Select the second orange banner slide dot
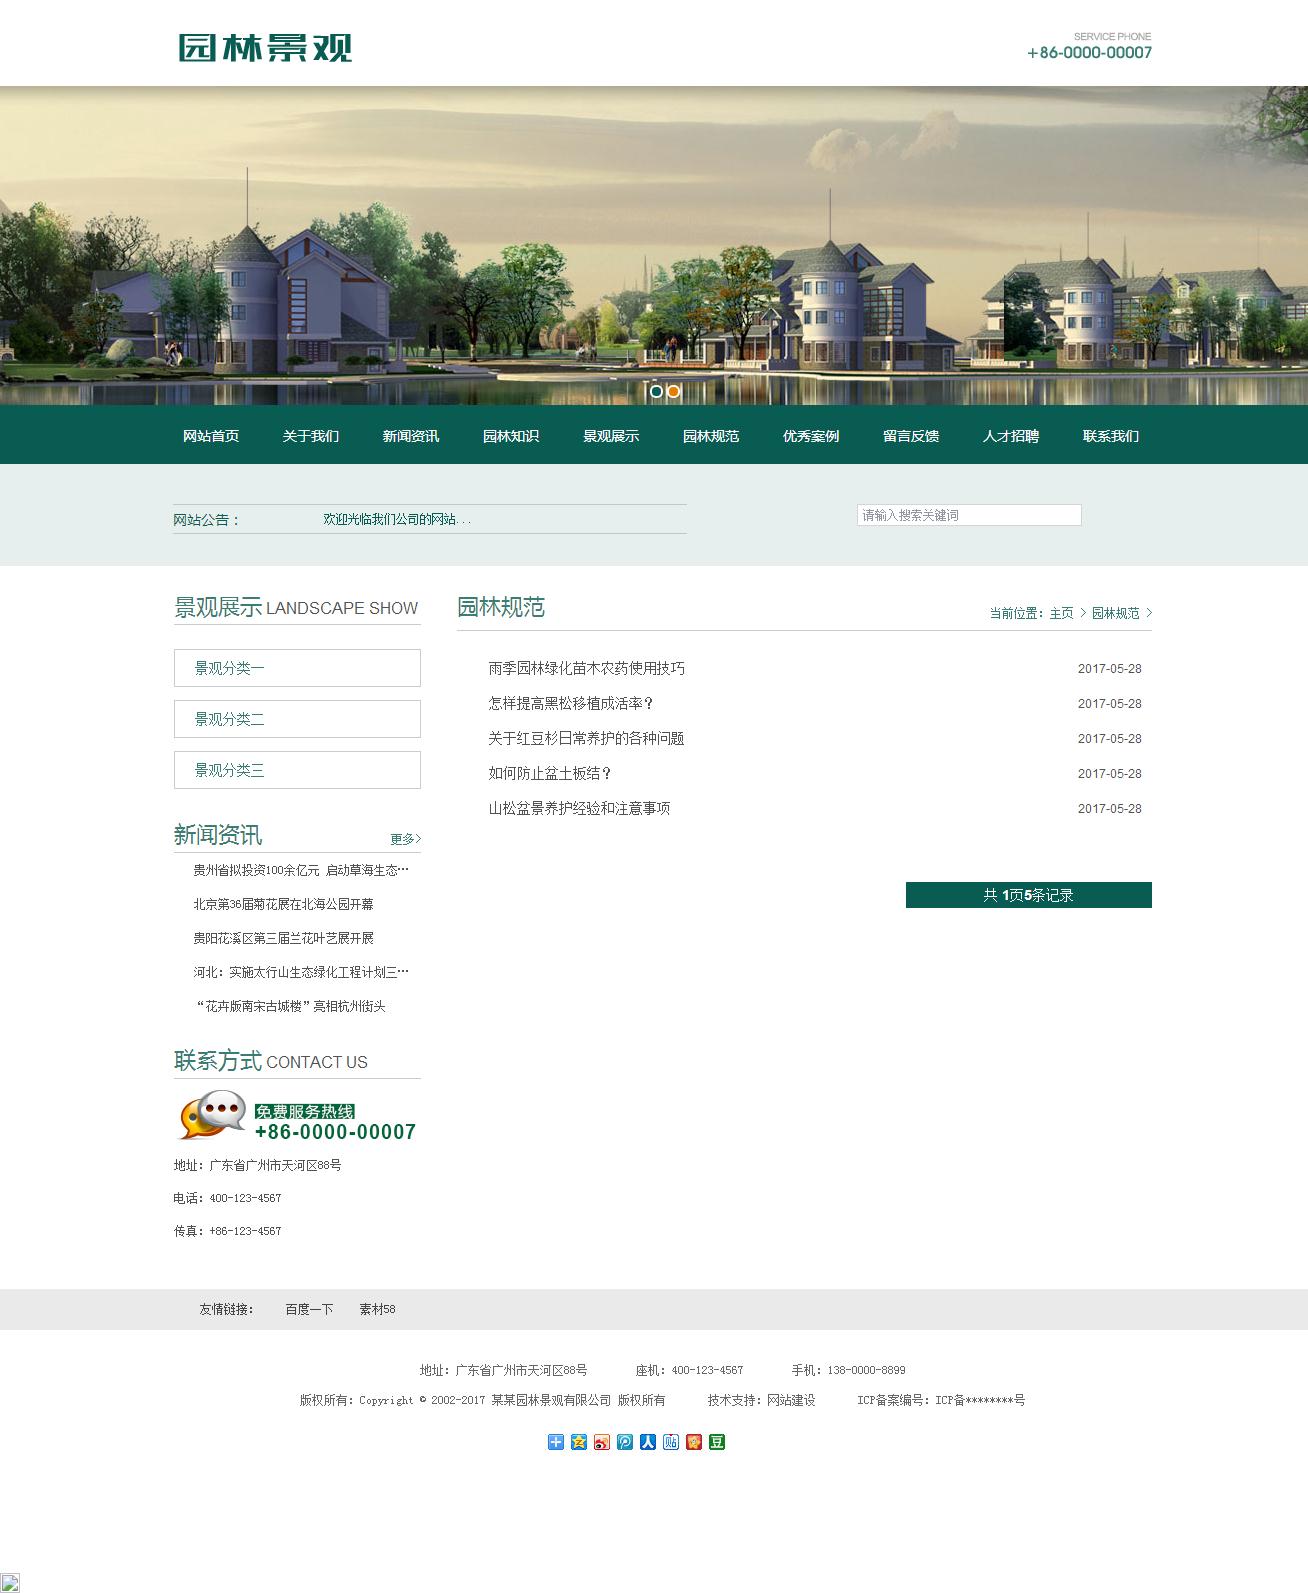This screenshot has height=1593, width=1308. 674,391
